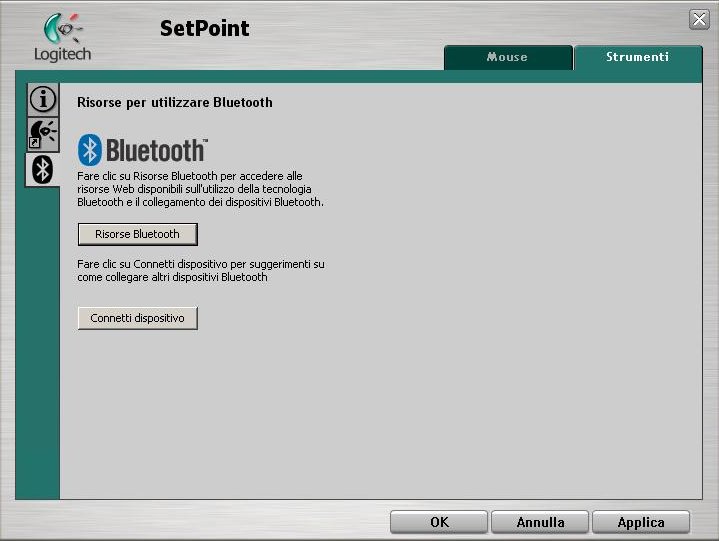Viewport: 719px width, 541px height.
Task: Confirm with the OK button
Action: 439,522
